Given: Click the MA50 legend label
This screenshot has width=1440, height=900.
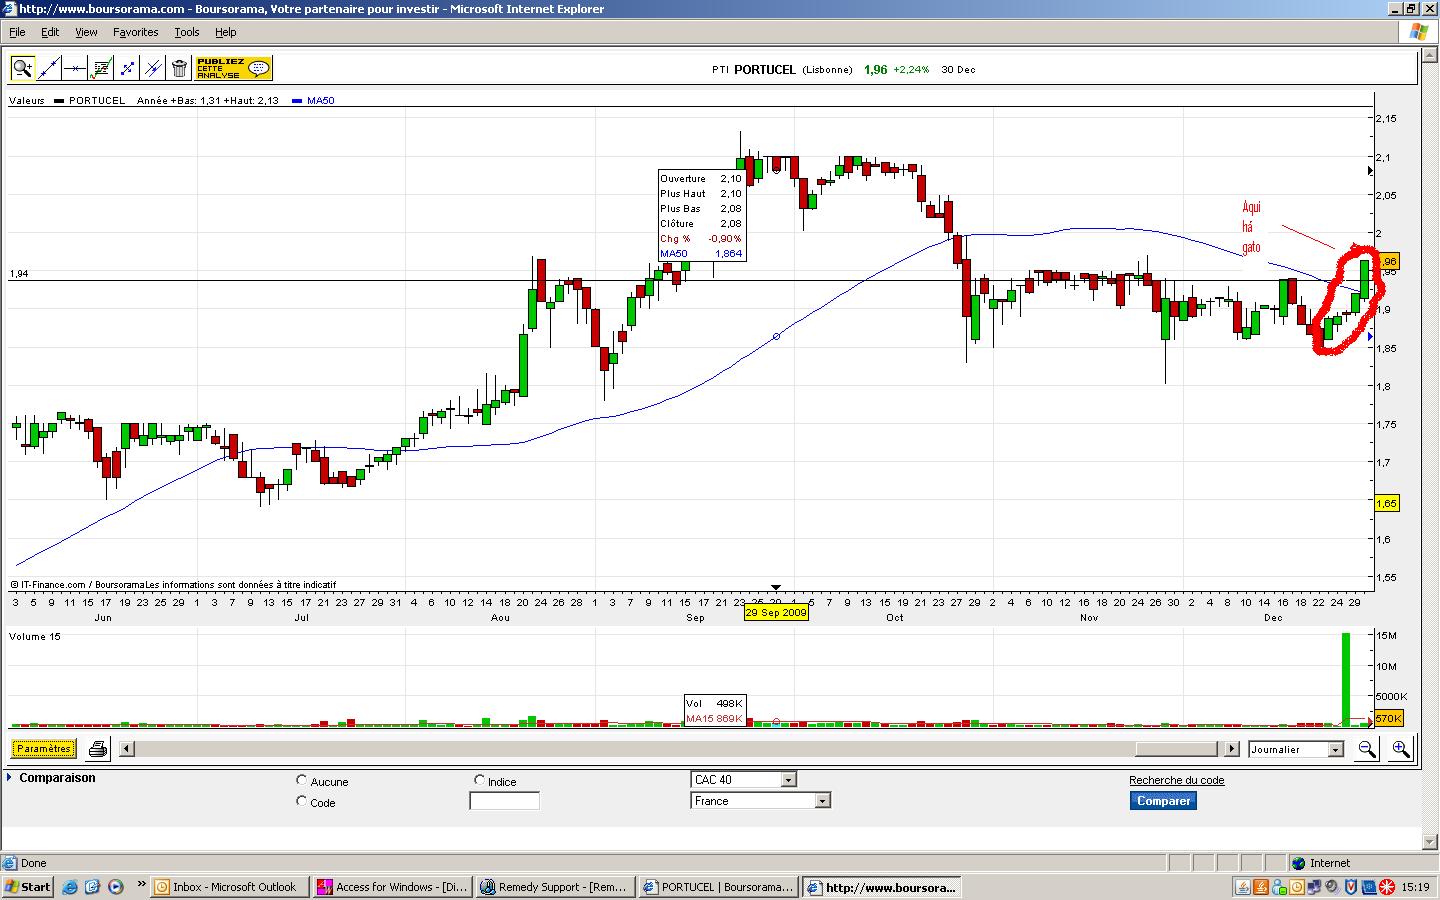Looking at the screenshot, I should click(321, 100).
